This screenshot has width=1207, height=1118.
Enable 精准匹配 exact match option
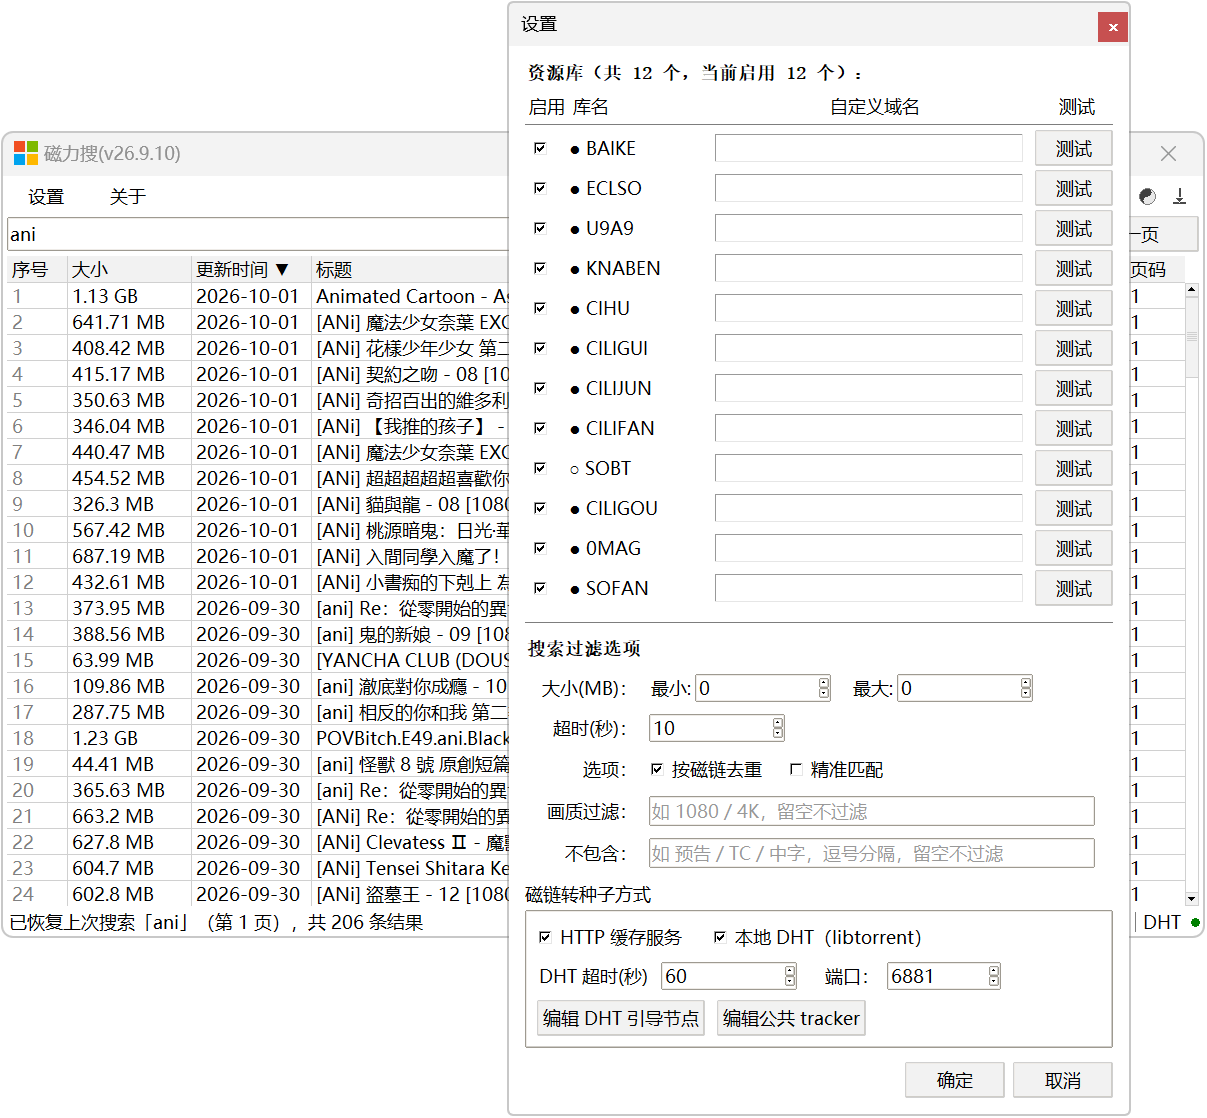[796, 769]
